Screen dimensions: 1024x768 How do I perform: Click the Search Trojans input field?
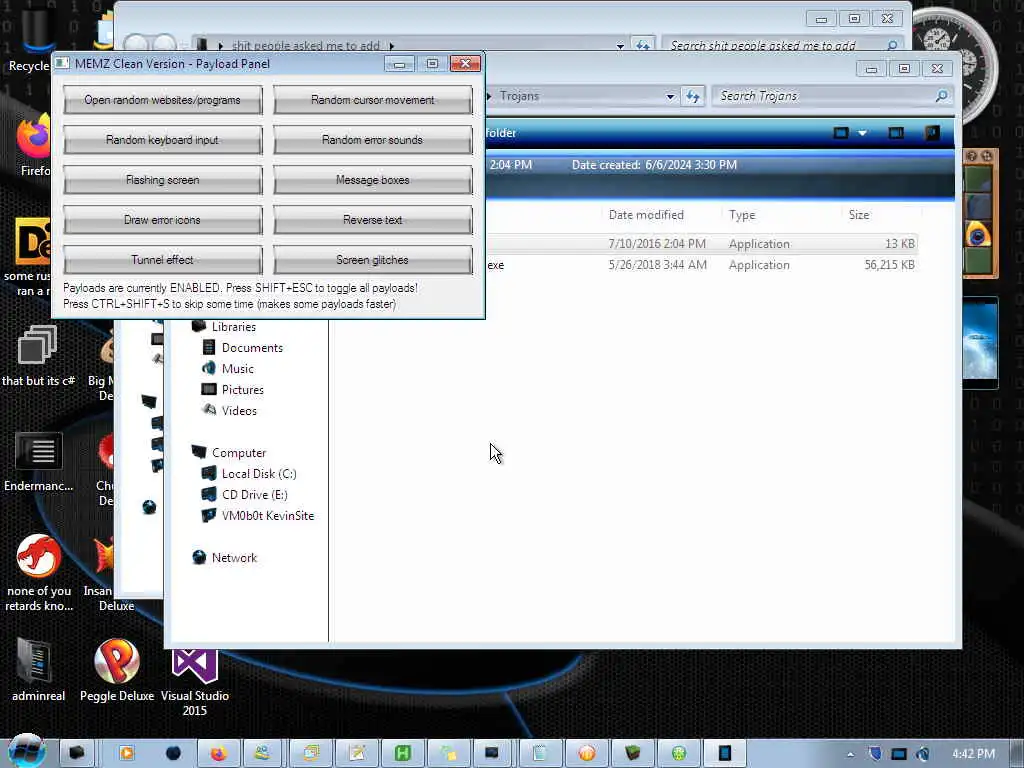point(831,96)
